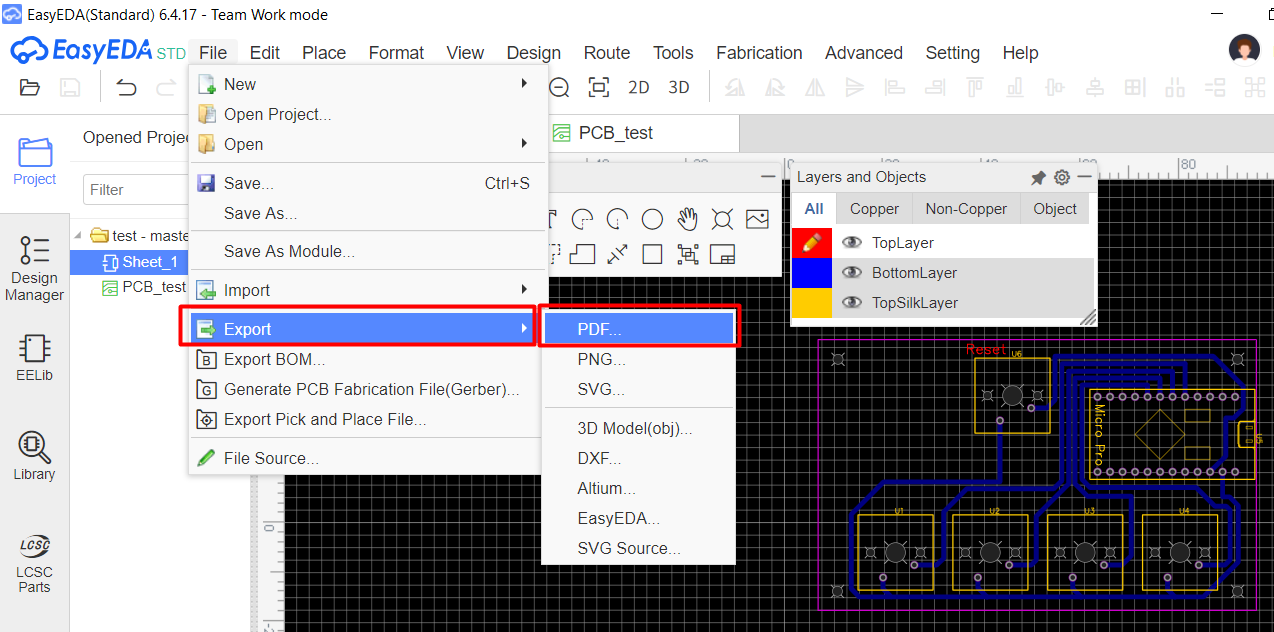The height and width of the screenshot is (632, 1274).
Task: Choose Export BOM... menu entry
Action: [x=362, y=359]
